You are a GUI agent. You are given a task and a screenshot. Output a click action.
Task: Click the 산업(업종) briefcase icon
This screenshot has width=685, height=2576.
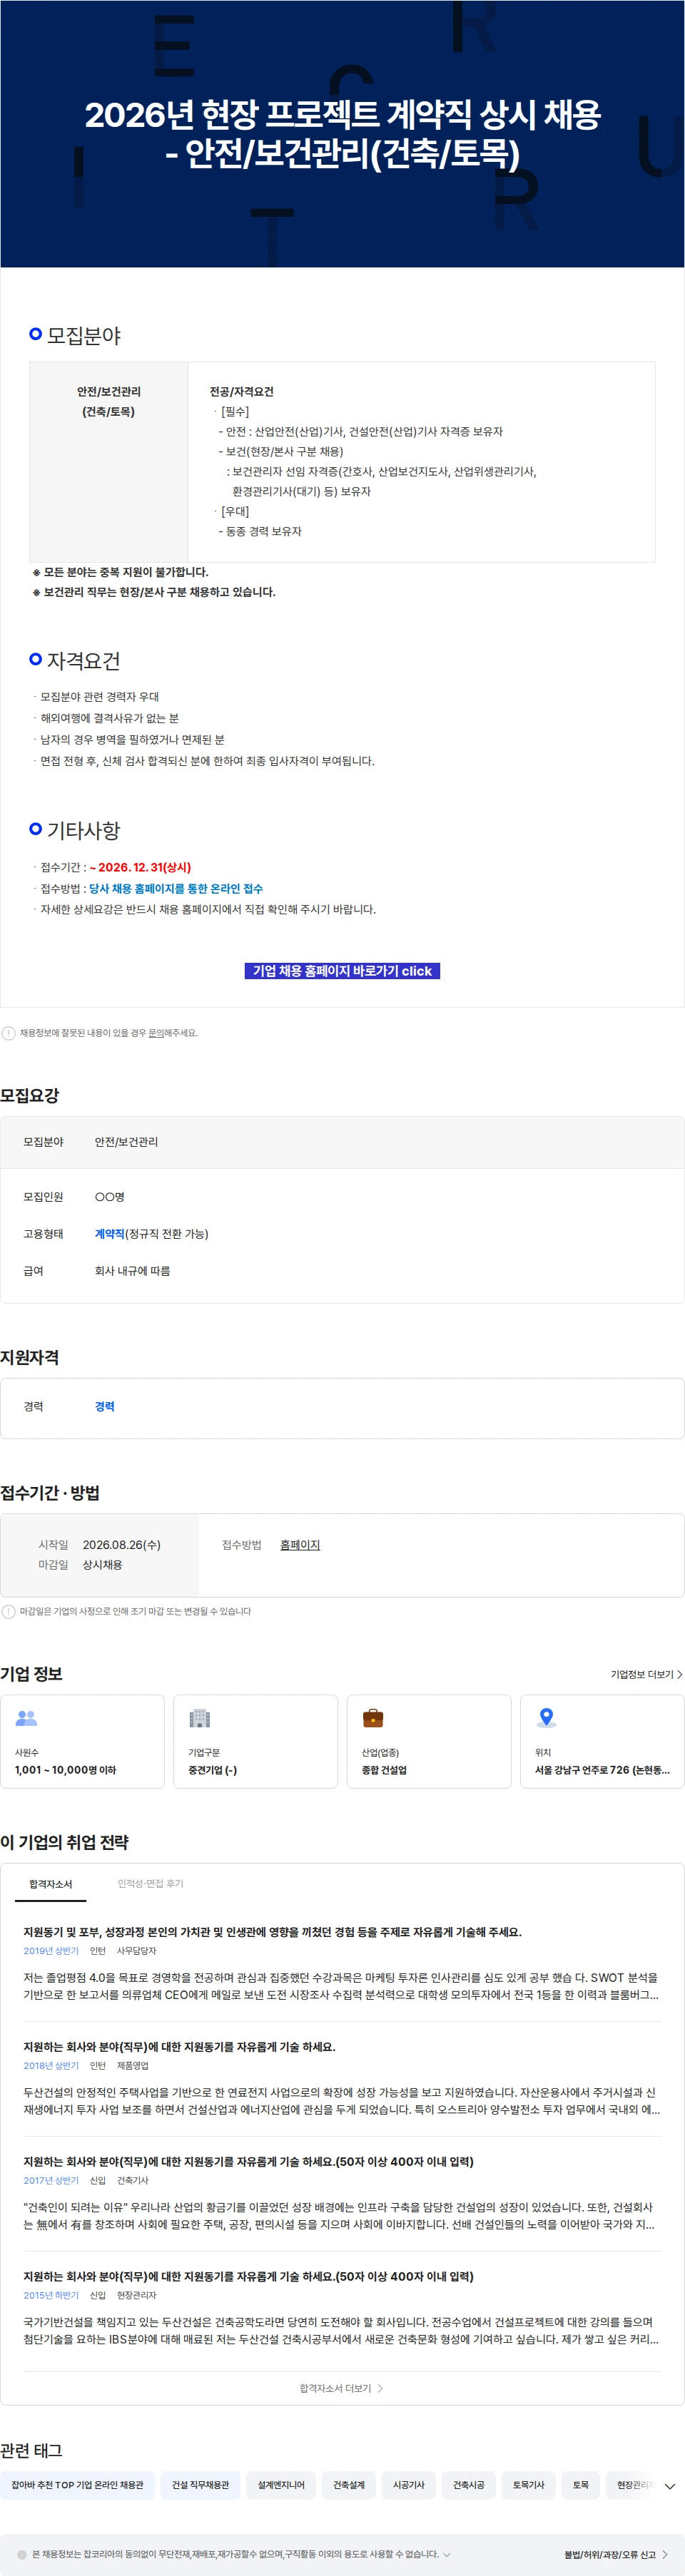click(x=373, y=1718)
